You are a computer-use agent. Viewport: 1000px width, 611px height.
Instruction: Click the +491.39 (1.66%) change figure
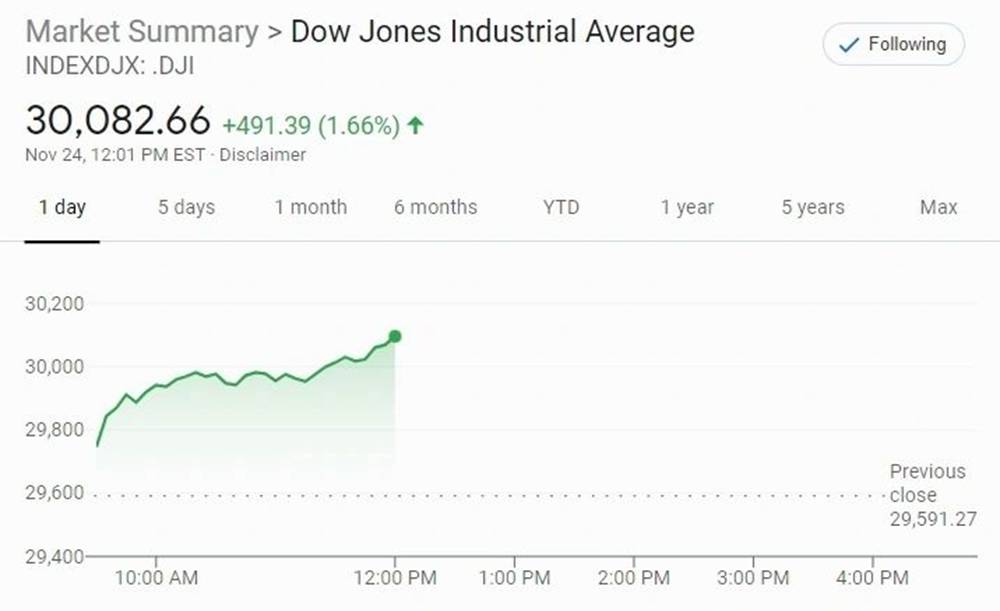click(x=311, y=126)
